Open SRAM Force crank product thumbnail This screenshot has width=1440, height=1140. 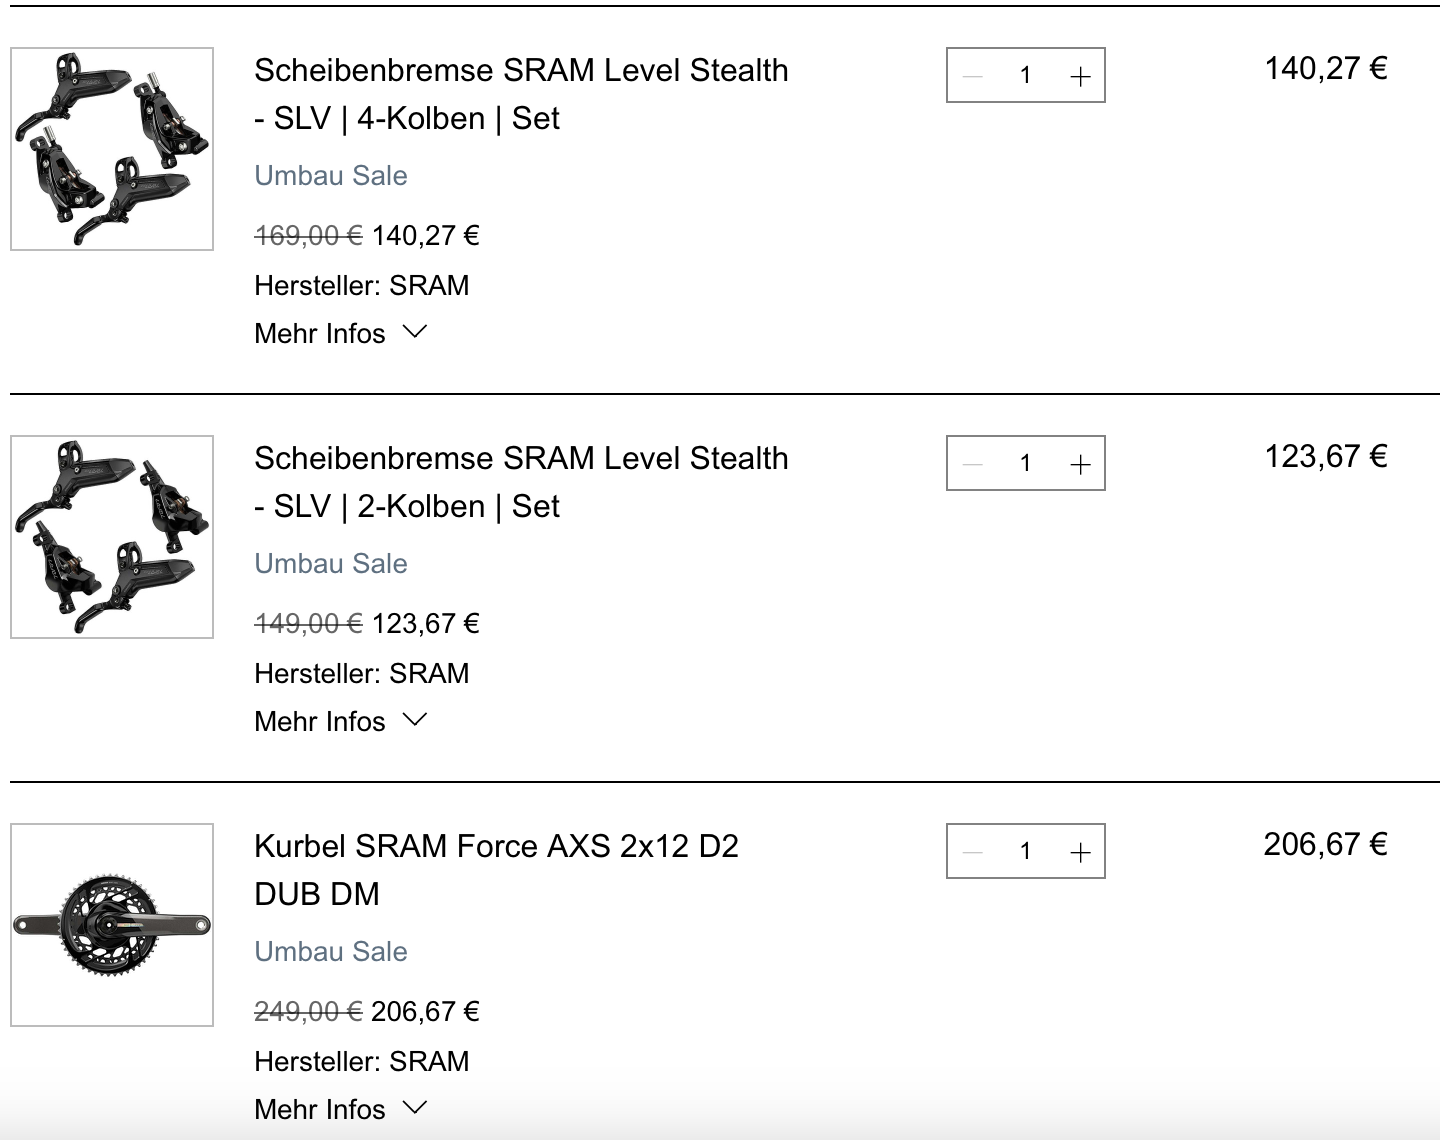click(x=112, y=925)
